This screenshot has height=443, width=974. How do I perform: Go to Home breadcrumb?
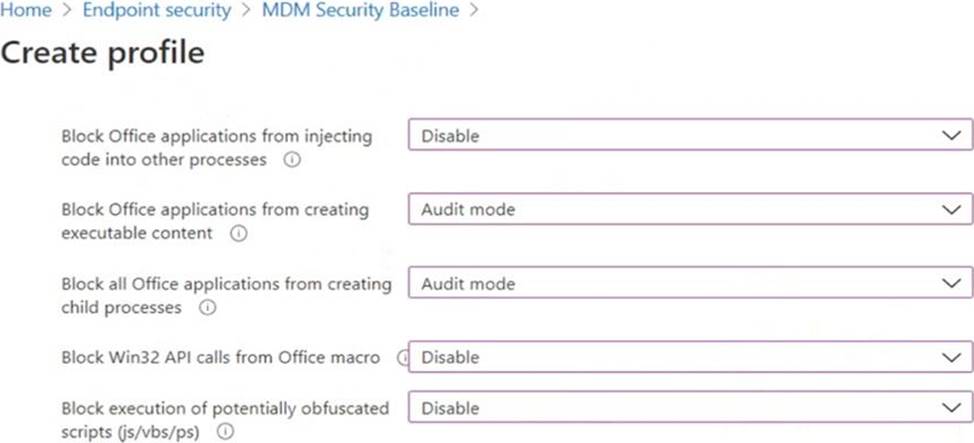click(25, 11)
